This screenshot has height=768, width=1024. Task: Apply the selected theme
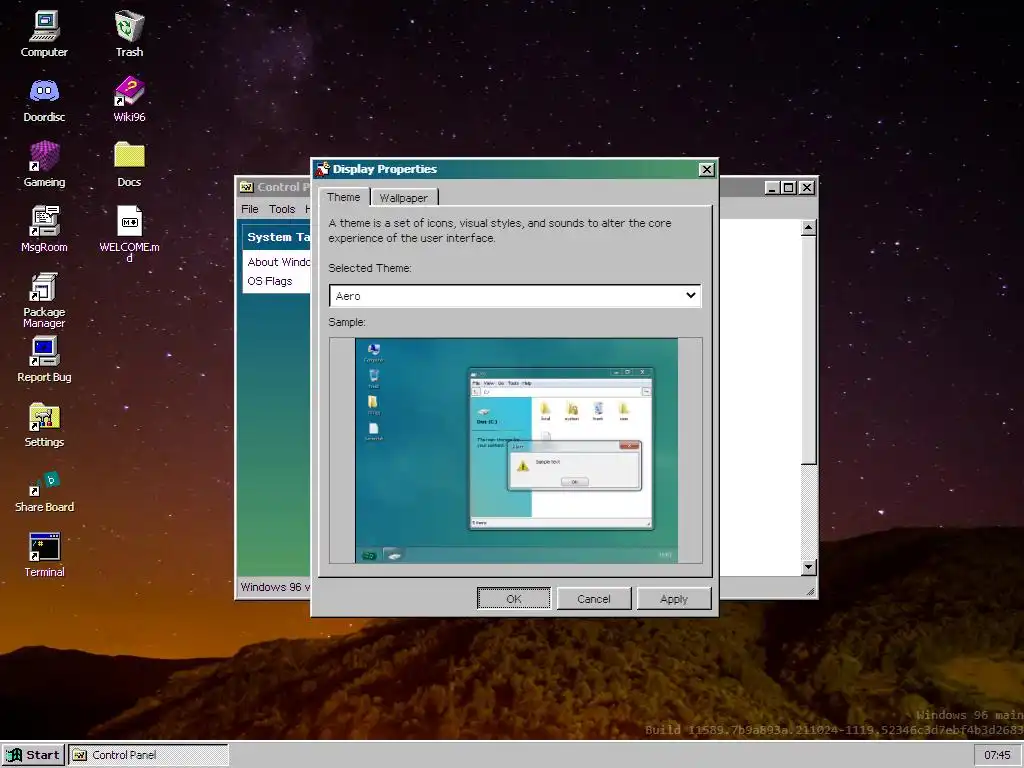click(x=674, y=599)
